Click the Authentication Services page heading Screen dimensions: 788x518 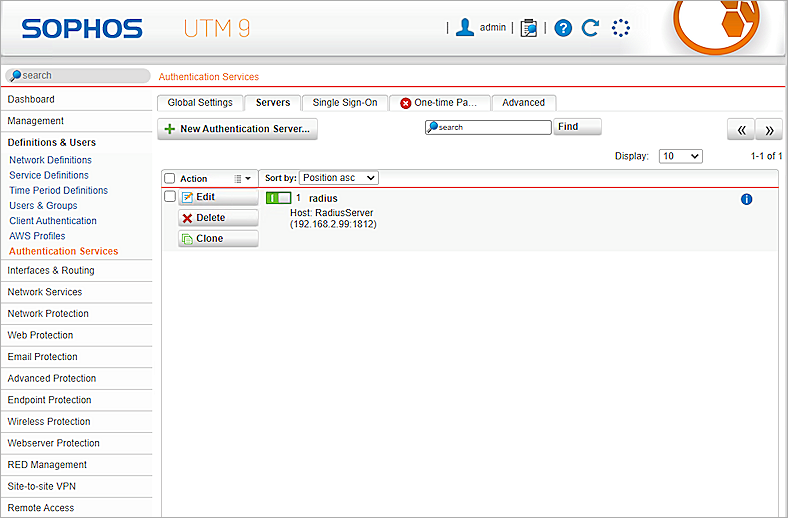point(209,77)
